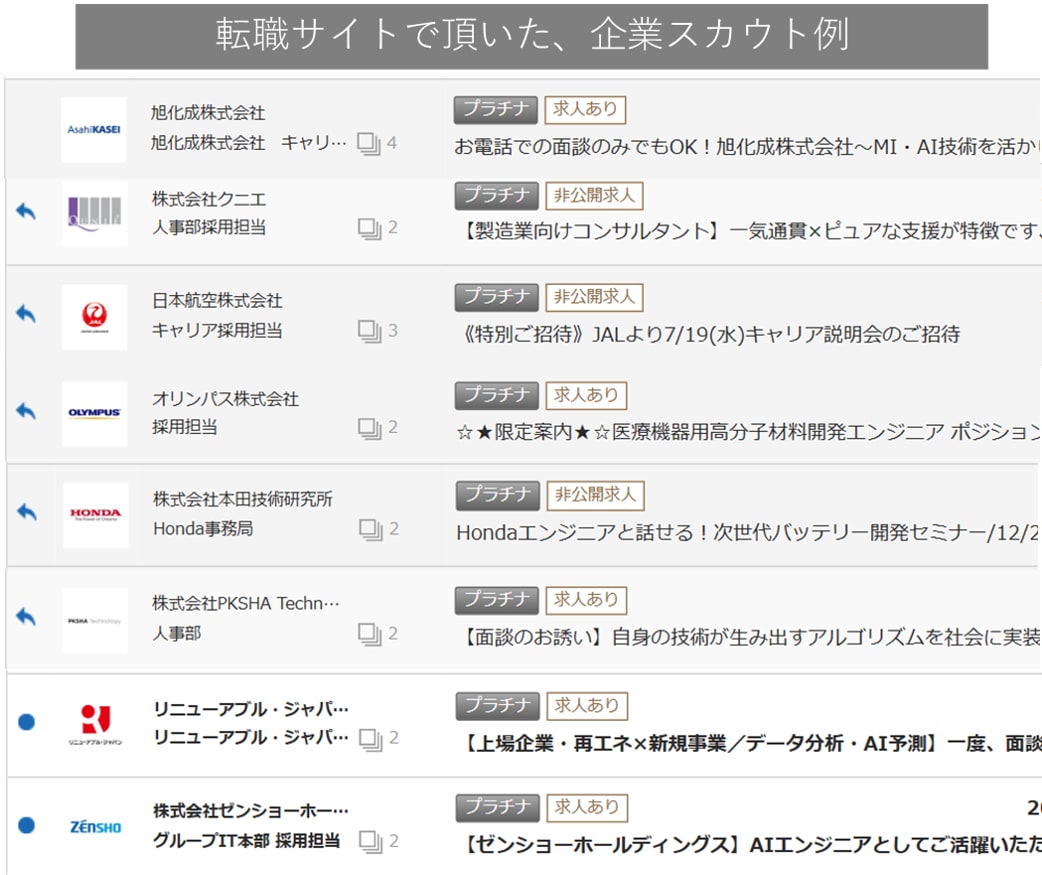1042x875 pixels.
Task: Click the プラチナ badge in リニューアブル・ジャパン row
Action: pos(498,706)
